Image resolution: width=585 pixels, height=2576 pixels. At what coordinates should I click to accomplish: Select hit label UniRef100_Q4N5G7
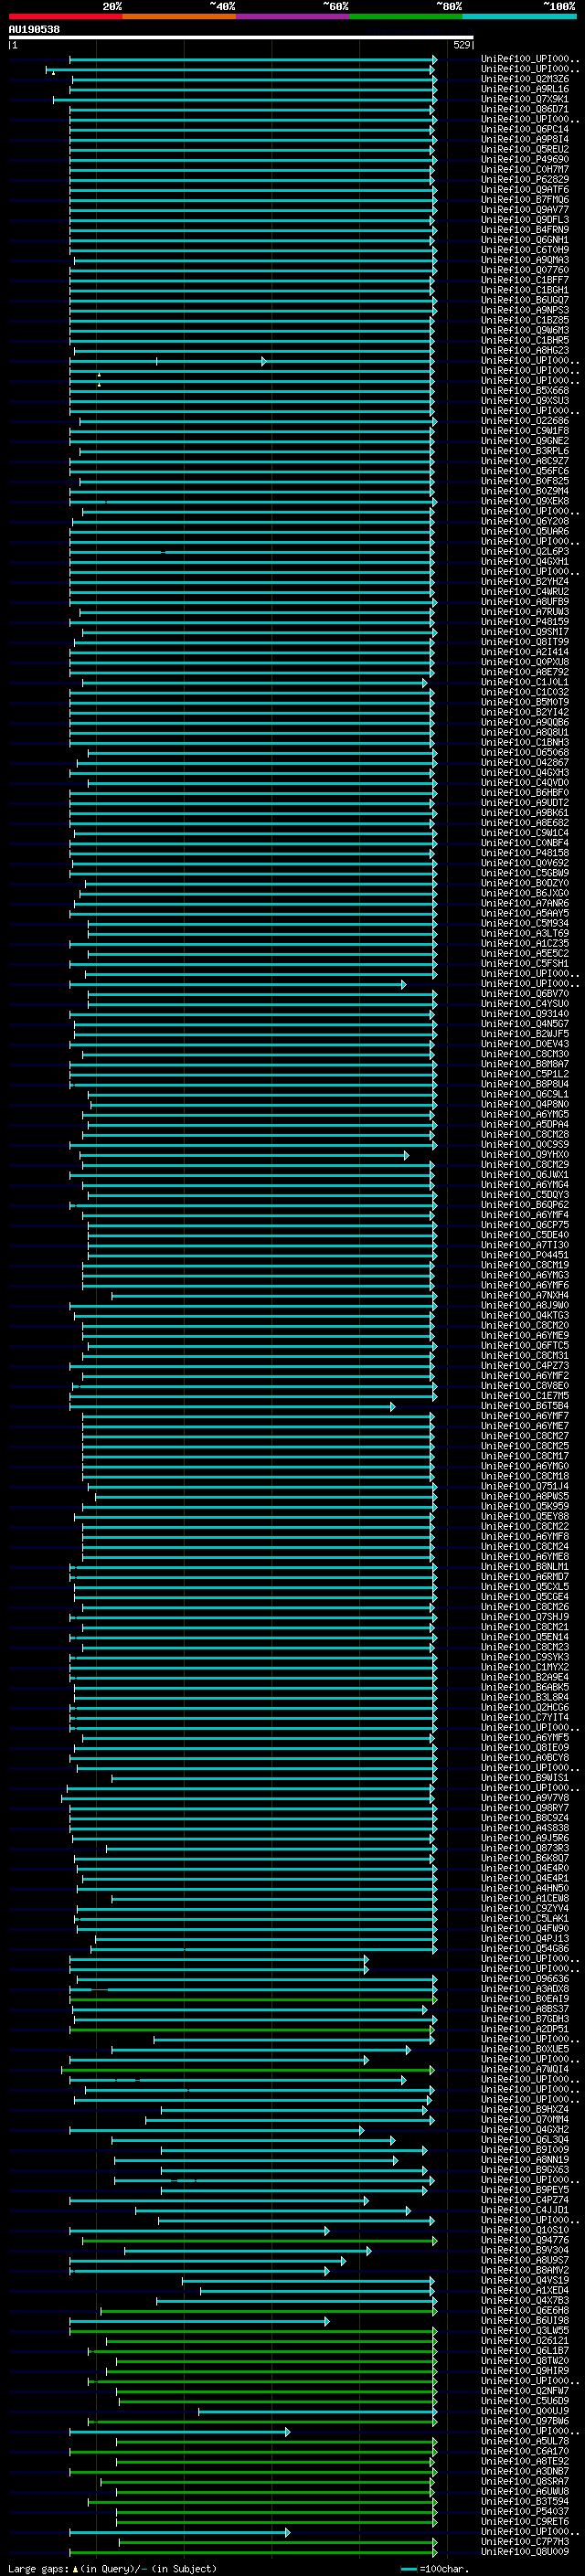(x=525, y=1023)
